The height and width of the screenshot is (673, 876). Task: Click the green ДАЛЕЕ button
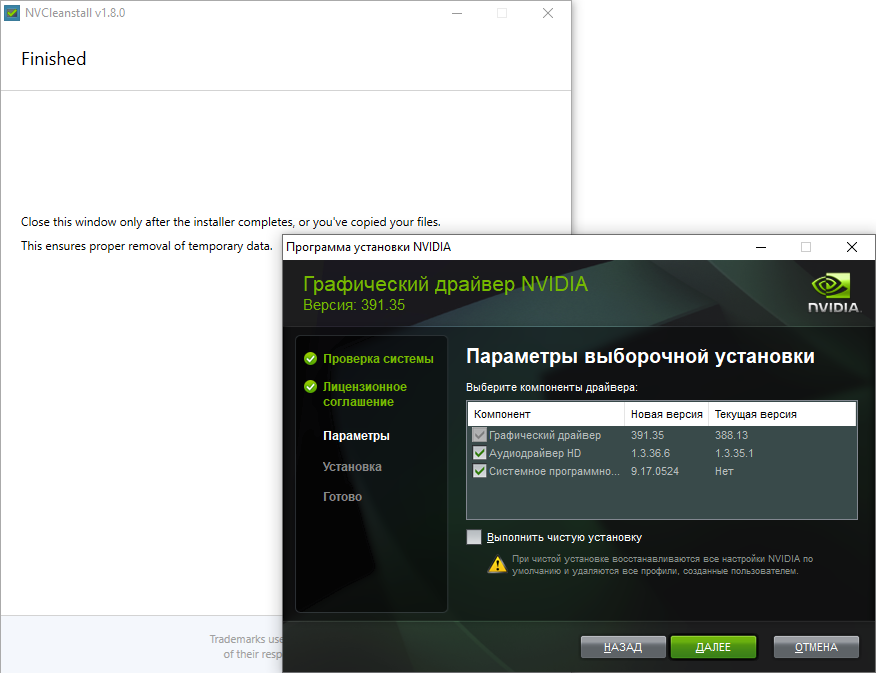coord(713,647)
